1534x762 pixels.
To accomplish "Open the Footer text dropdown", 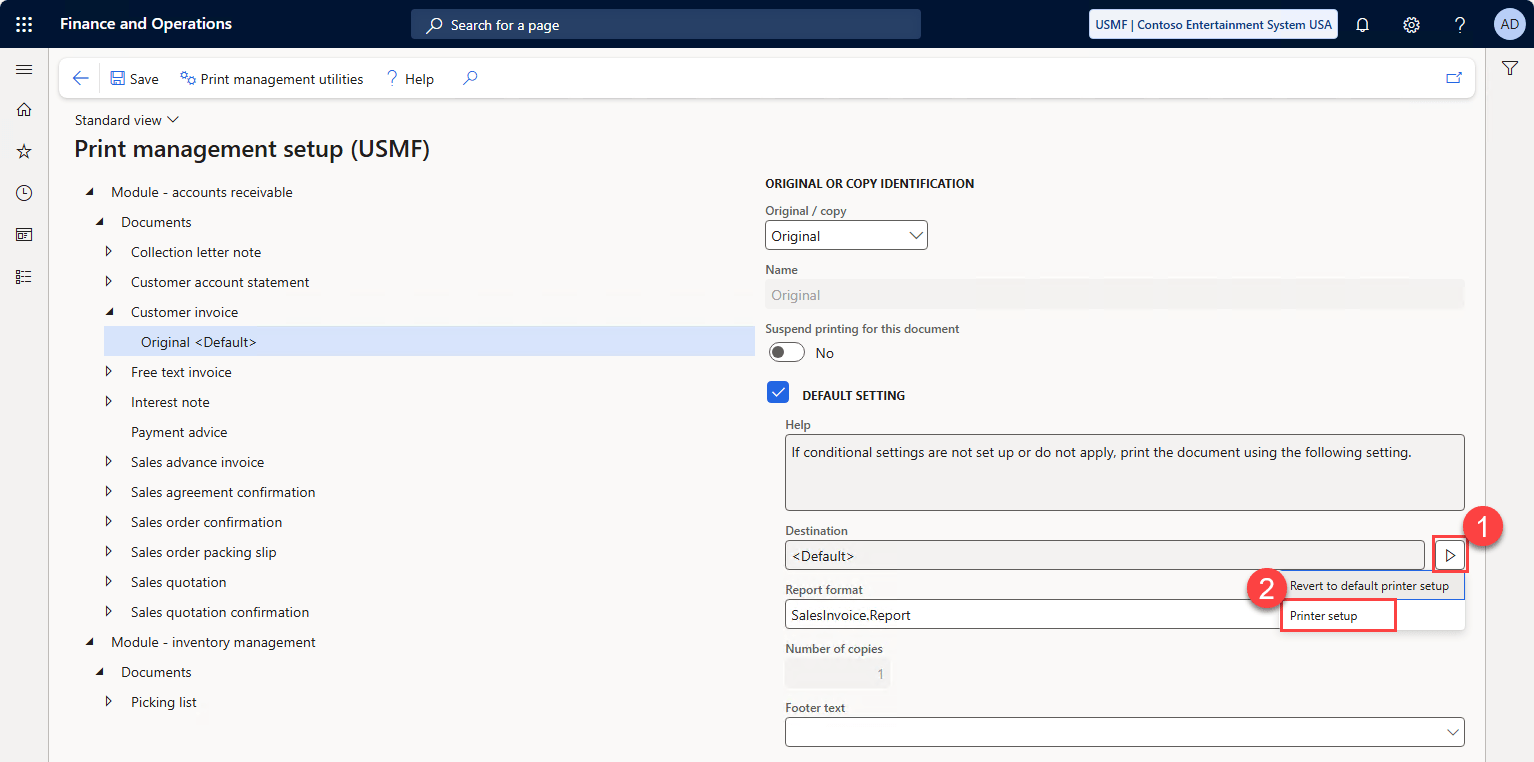I will click(x=1124, y=732).
